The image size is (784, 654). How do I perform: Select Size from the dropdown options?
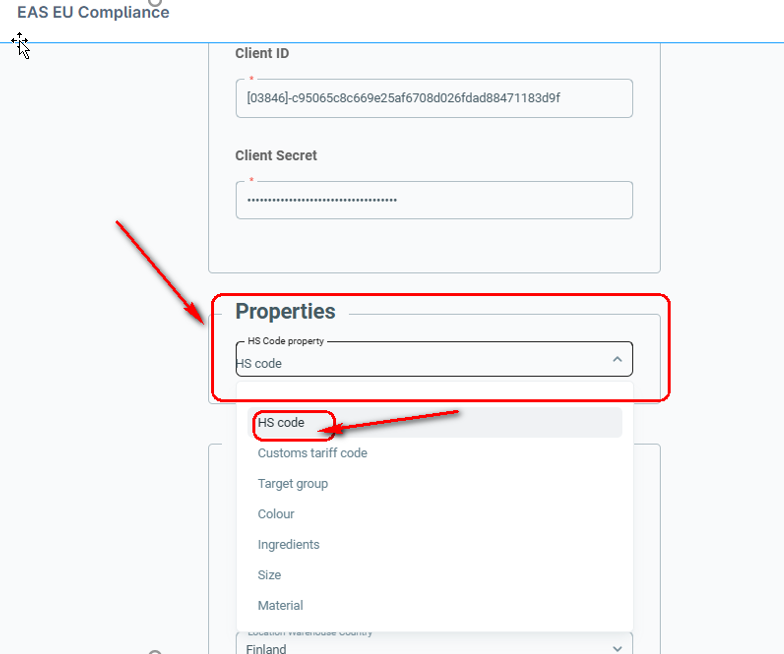pos(269,575)
